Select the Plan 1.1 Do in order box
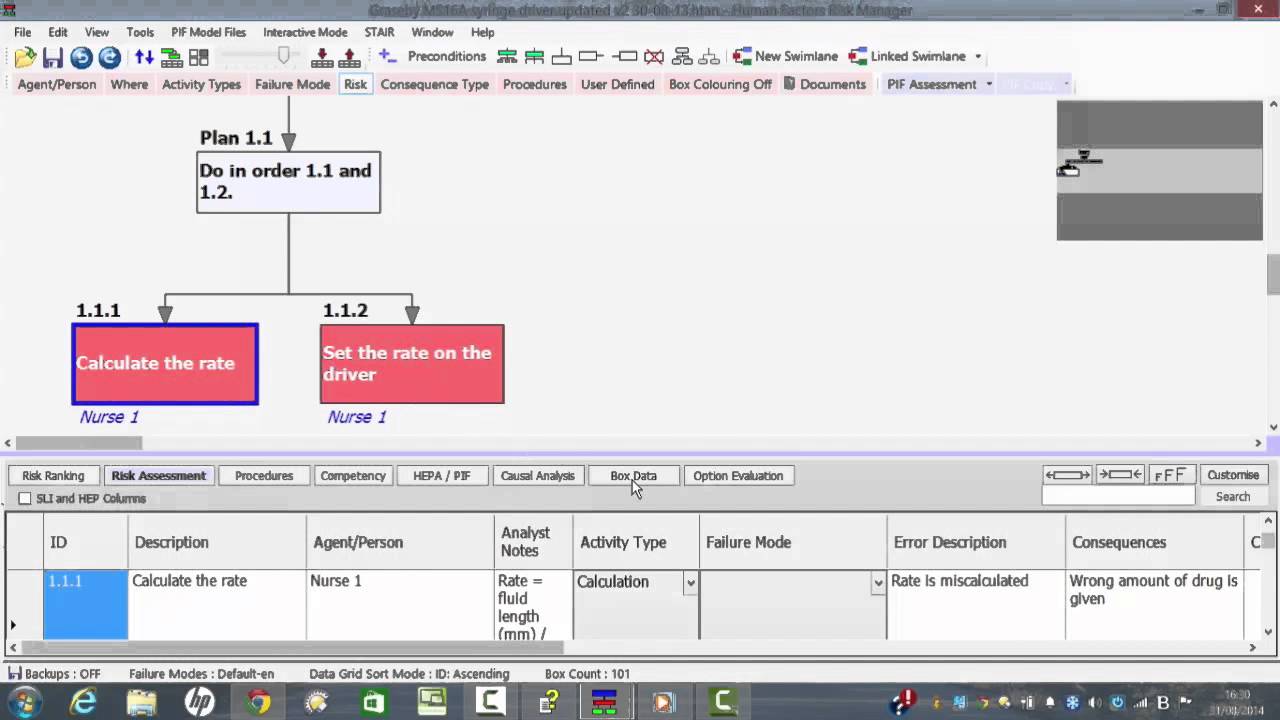 tap(288, 182)
